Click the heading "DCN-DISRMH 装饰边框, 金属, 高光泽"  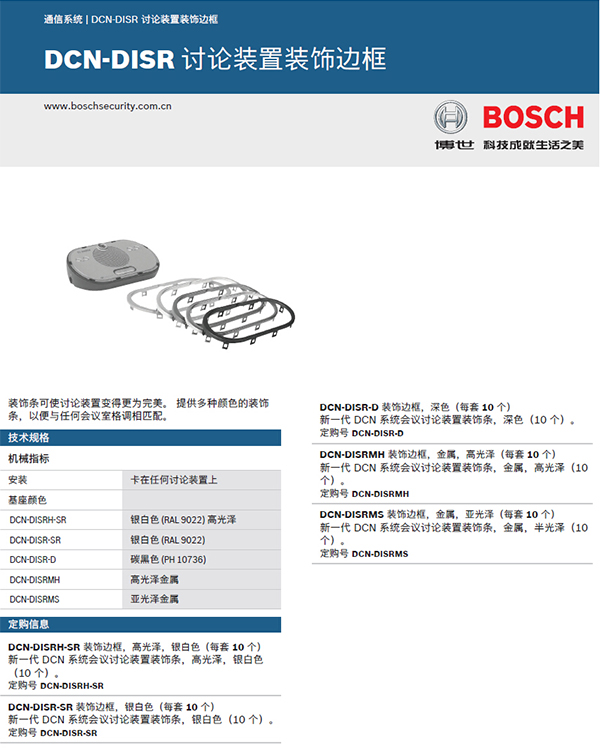coord(438,454)
